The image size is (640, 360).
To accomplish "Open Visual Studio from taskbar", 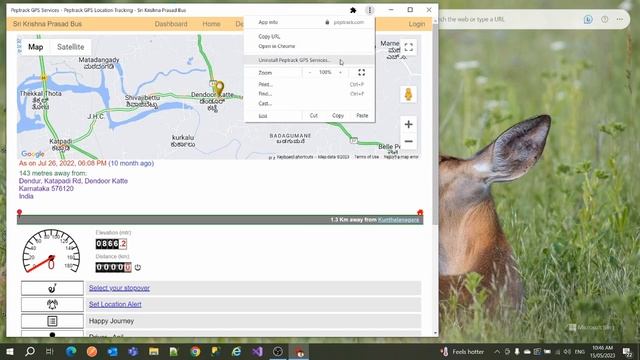I will [257, 351].
